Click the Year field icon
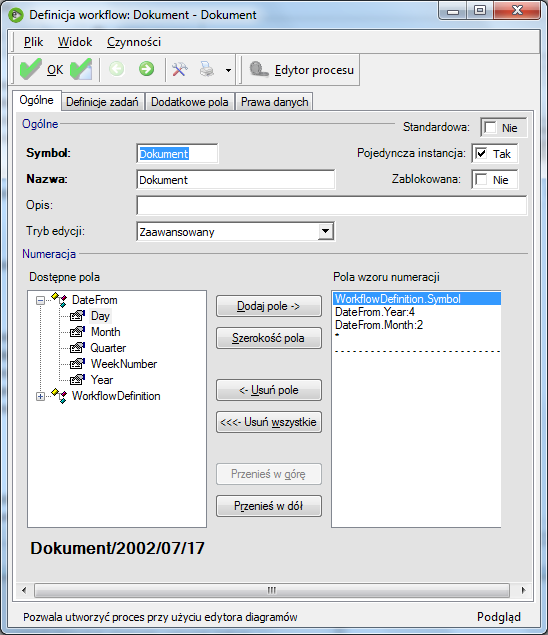The image size is (548, 635). [x=77, y=380]
